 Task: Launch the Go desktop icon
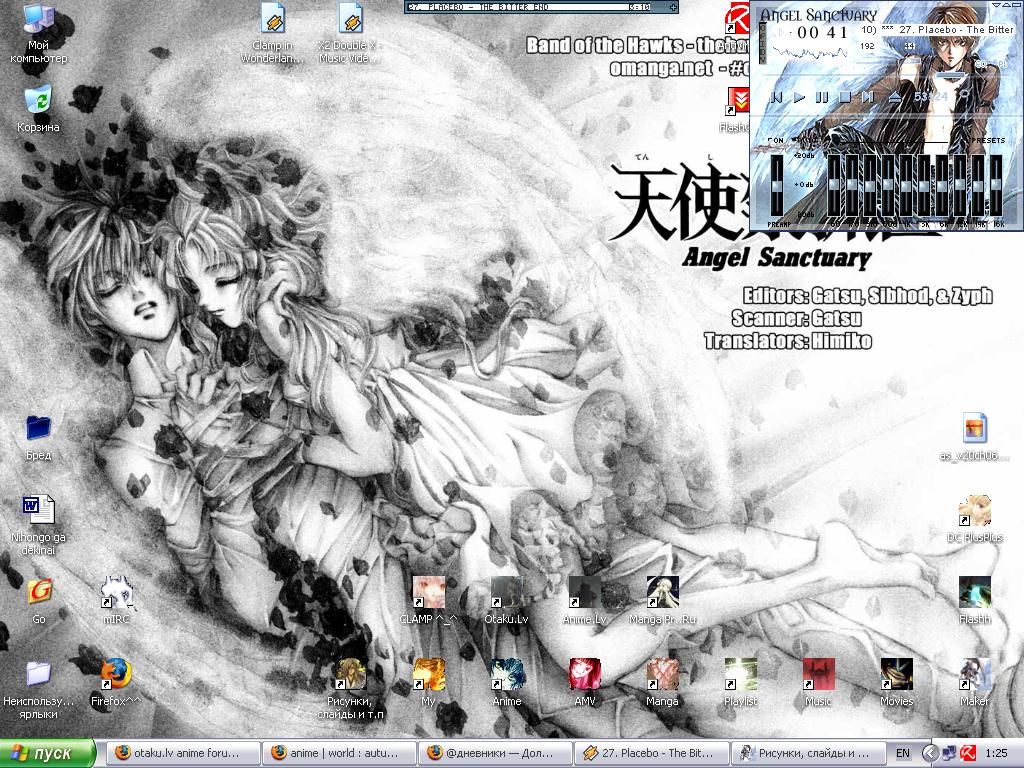click(39, 601)
